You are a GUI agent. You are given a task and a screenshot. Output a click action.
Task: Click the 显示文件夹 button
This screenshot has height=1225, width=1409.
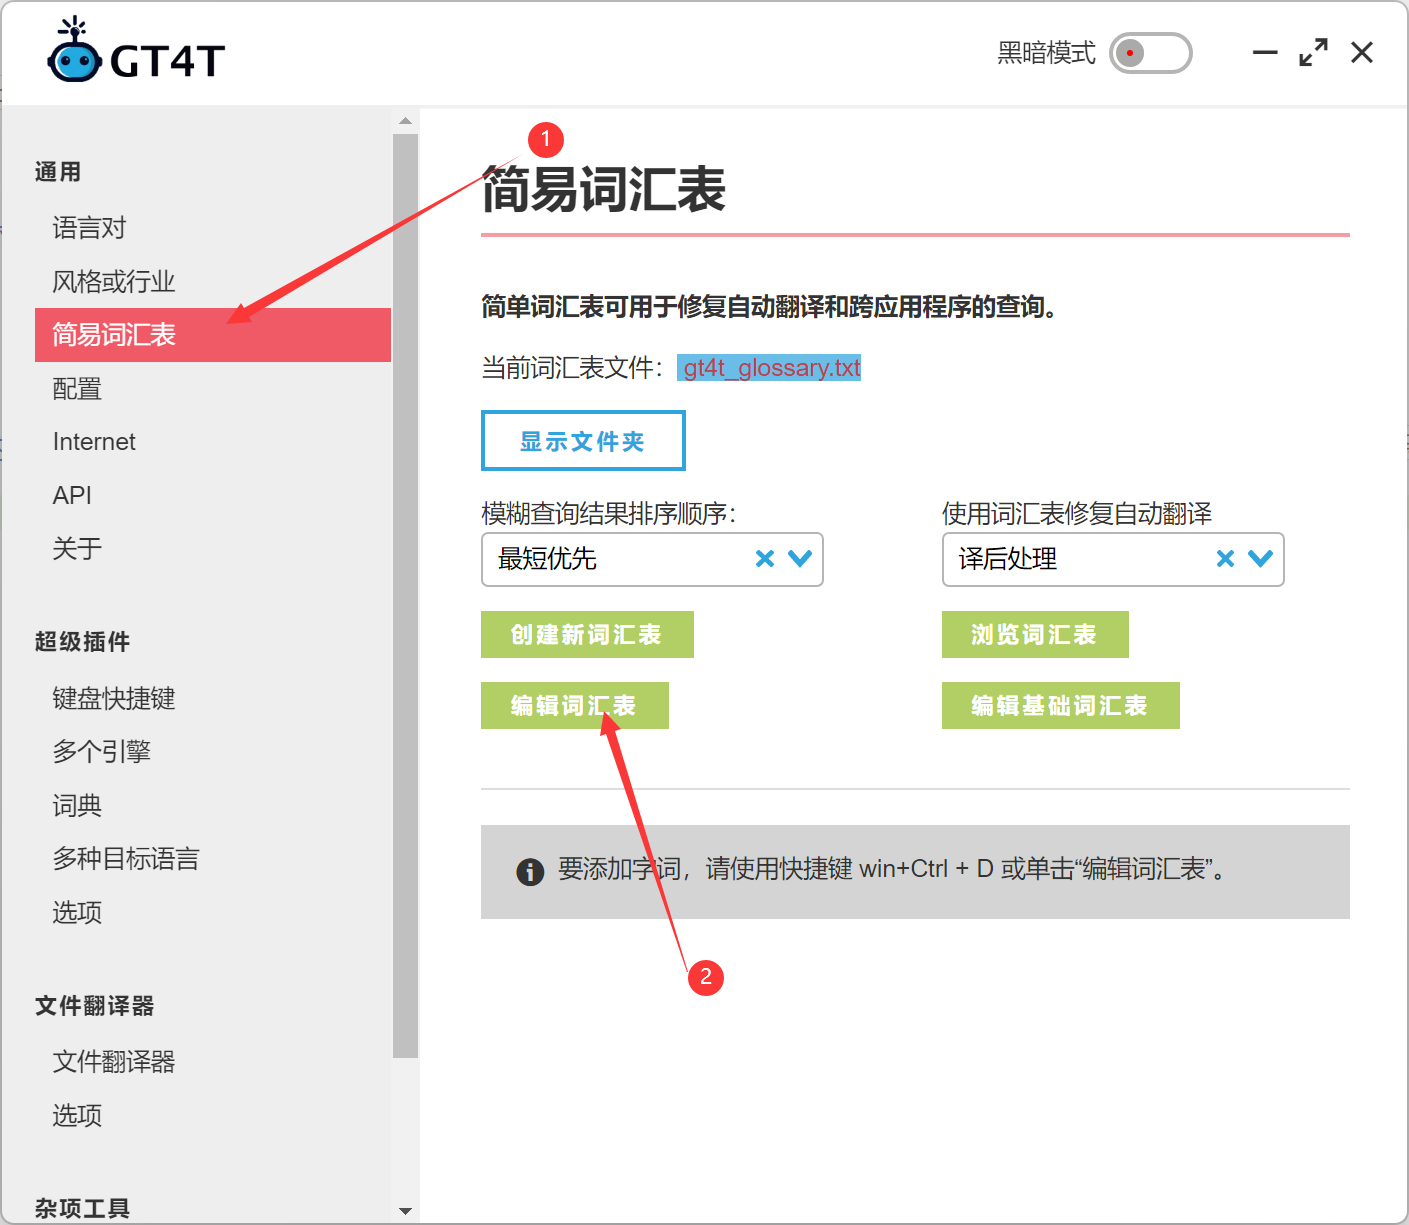tap(583, 440)
